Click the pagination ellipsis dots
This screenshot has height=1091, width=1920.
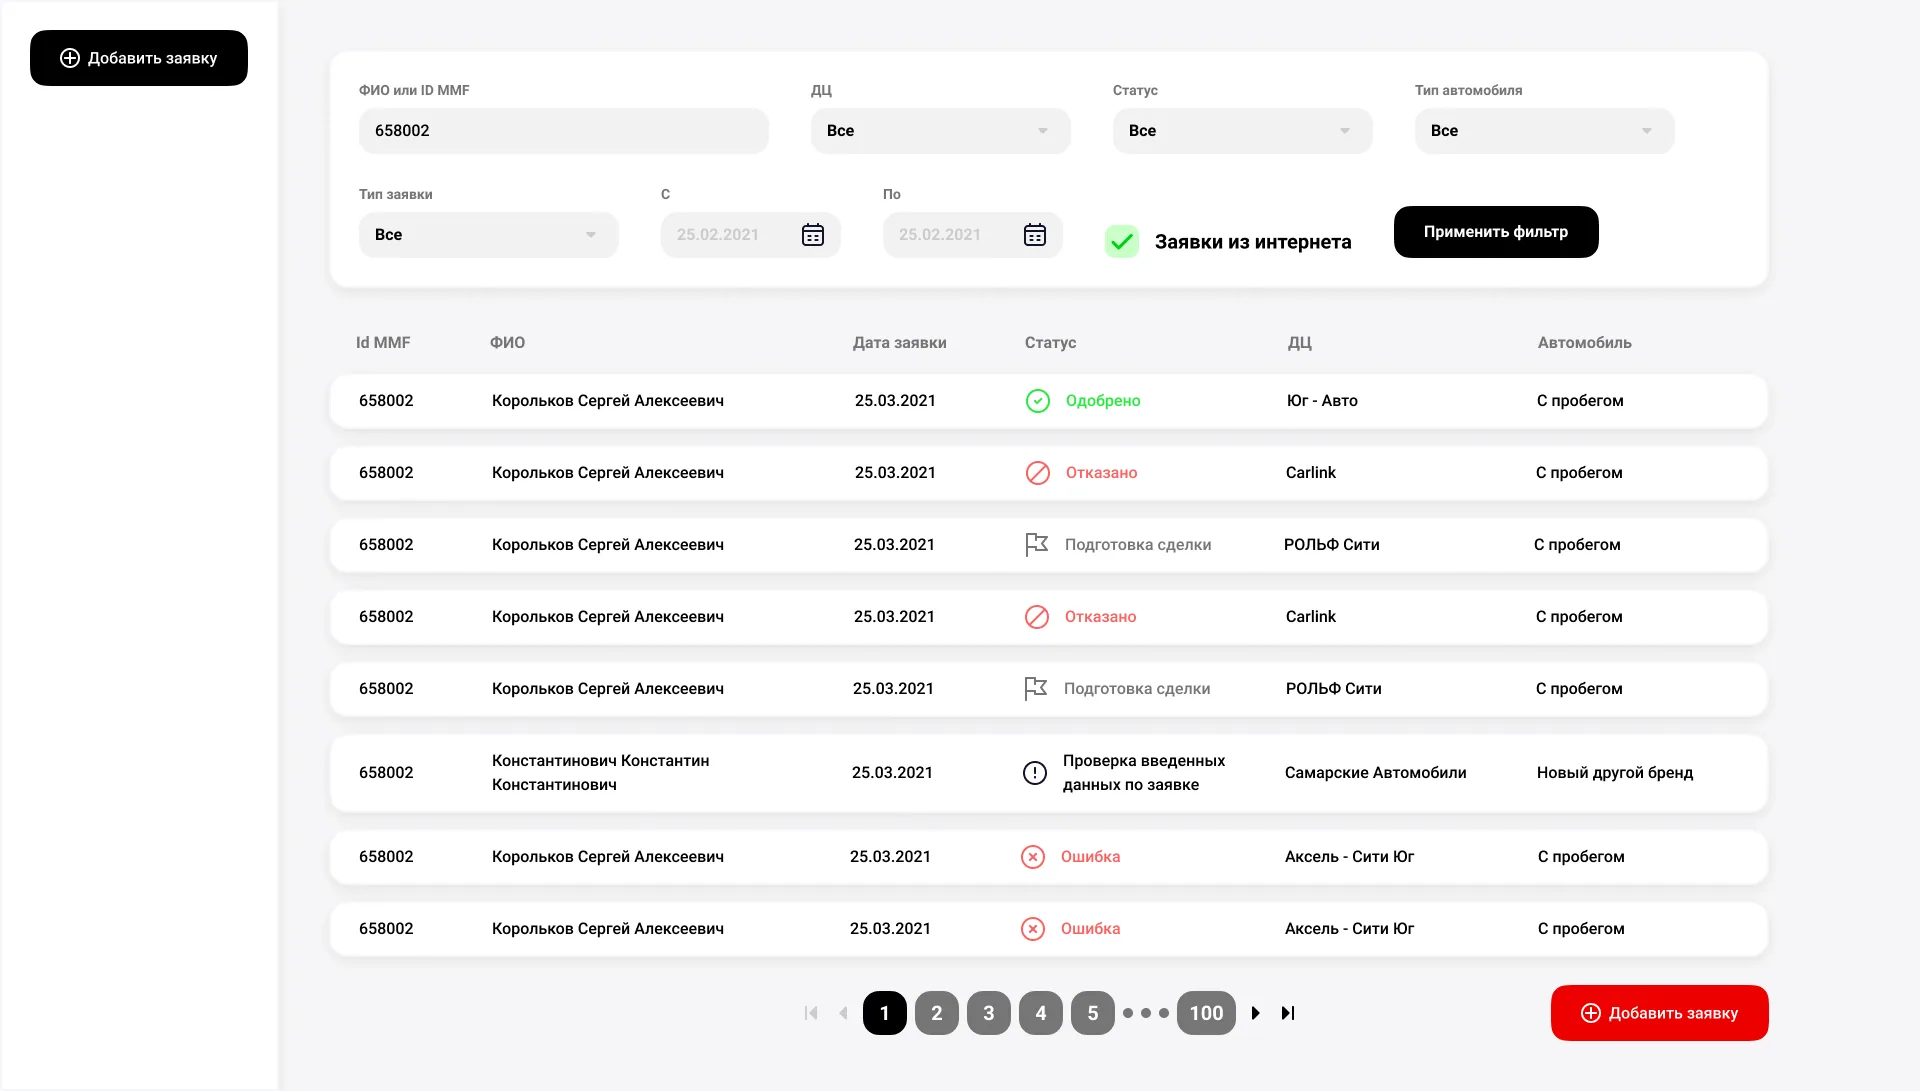1146,1013
